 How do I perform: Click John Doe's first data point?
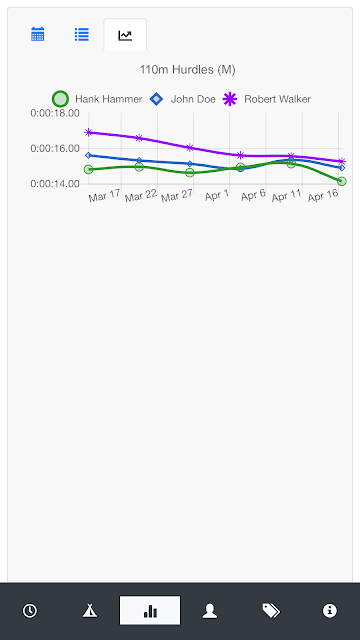pos(88,155)
